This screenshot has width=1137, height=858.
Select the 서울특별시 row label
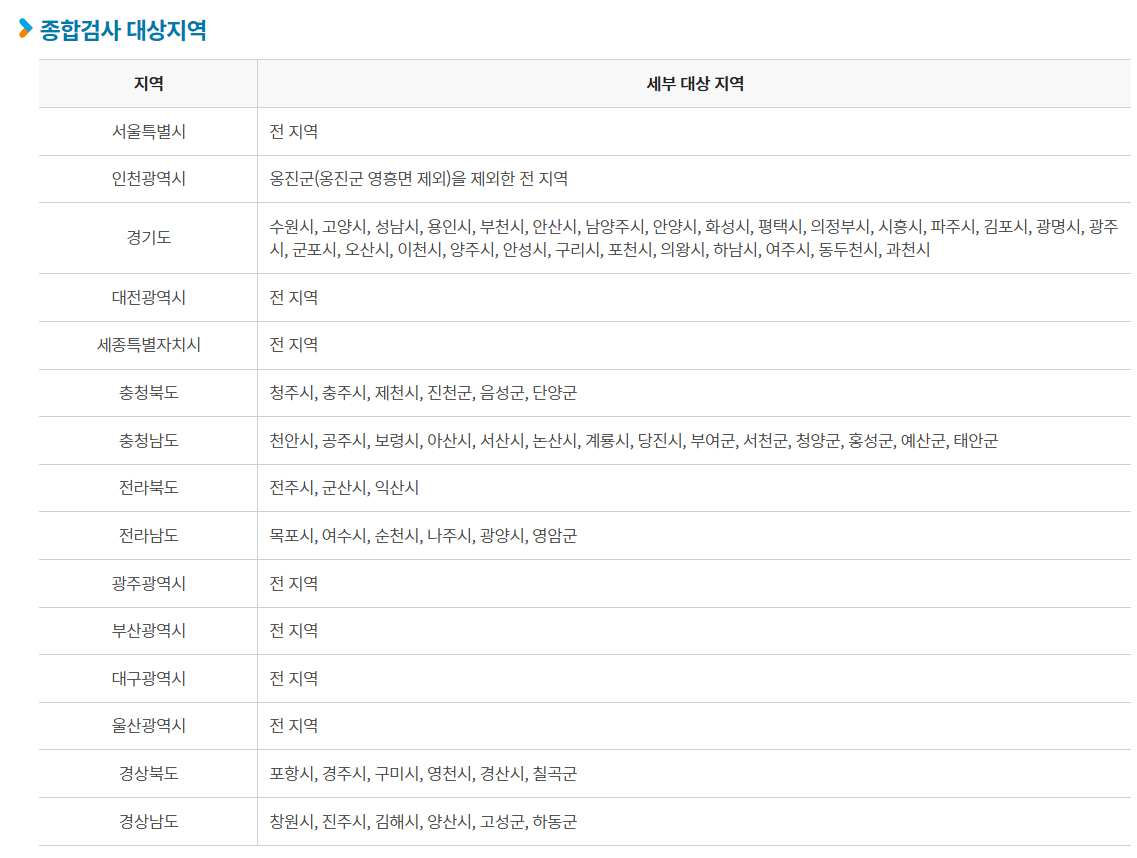pyautogui.click(x=149, y=131)
